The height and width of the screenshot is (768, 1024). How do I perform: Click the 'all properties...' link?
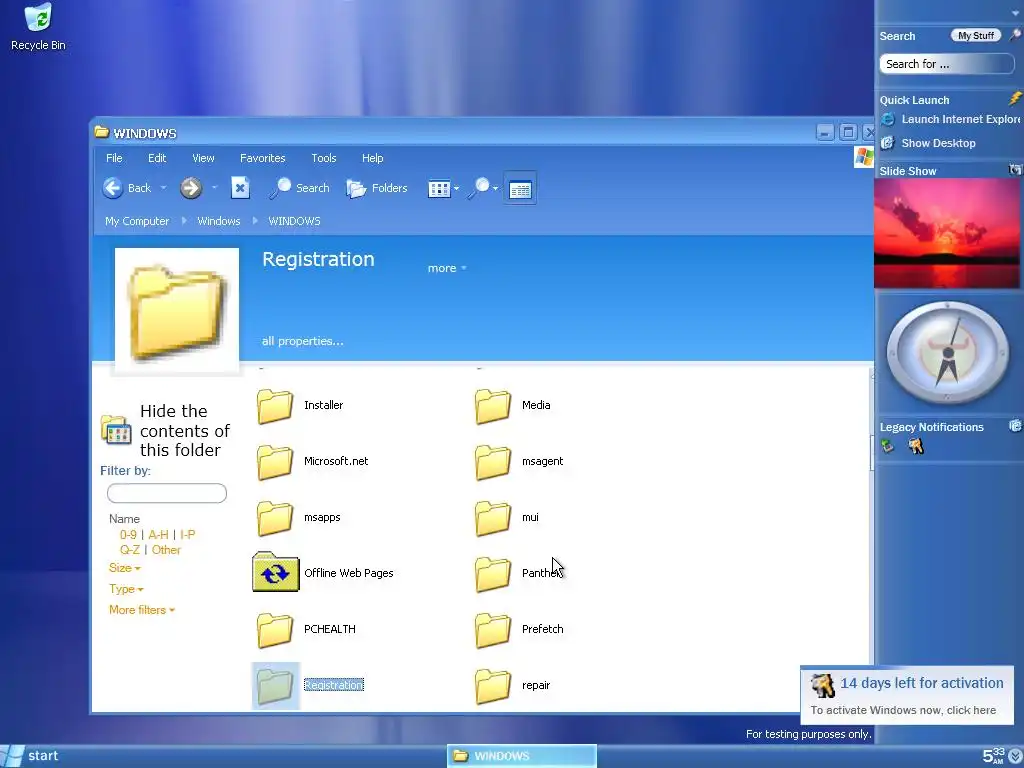point(302,341)
